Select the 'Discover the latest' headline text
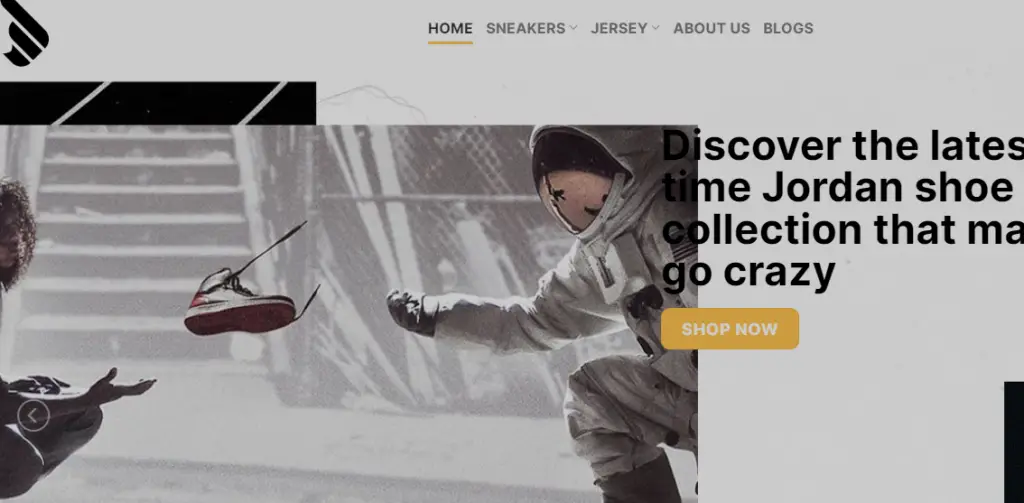The height and width of the screenshot is (503, 1024). point(842,146)
